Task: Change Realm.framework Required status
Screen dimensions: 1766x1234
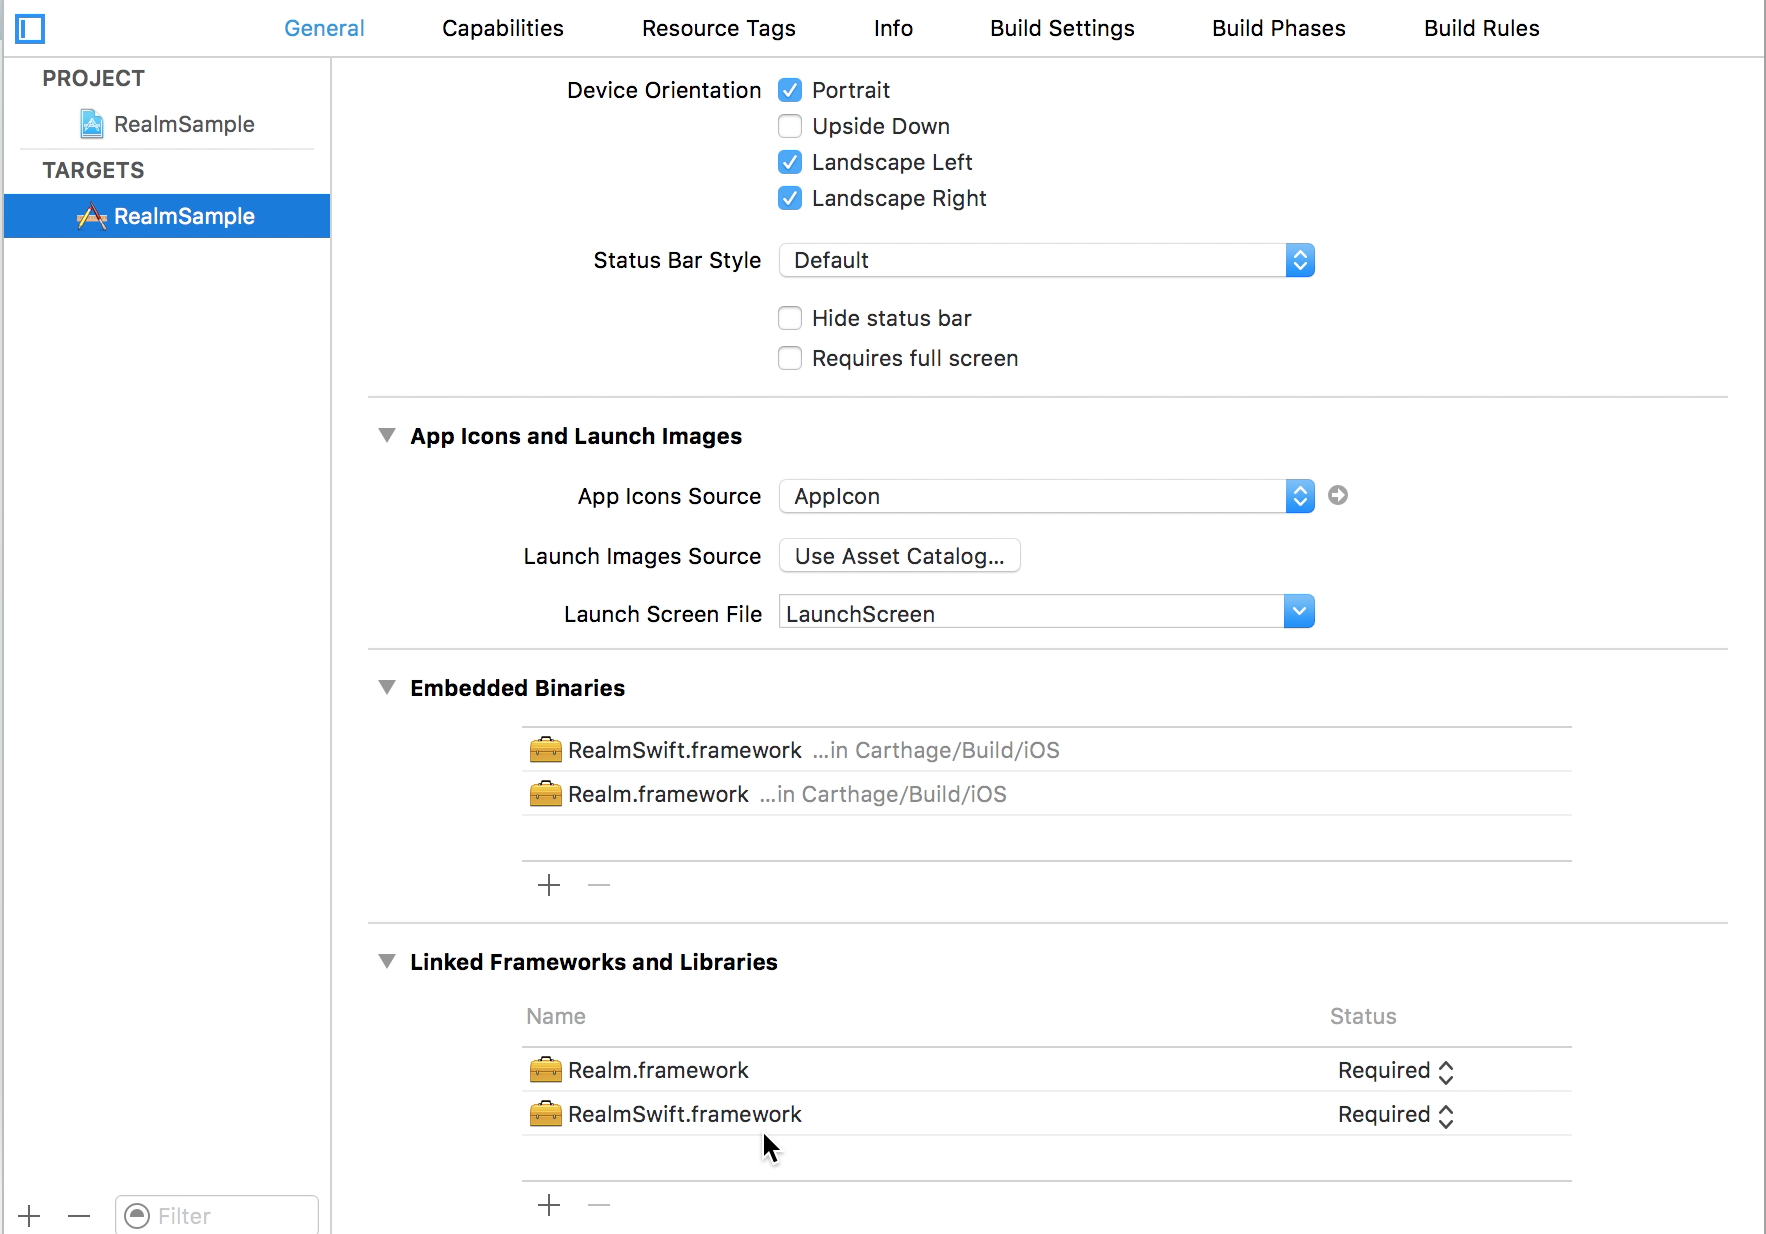Action: [1396, 1071]
